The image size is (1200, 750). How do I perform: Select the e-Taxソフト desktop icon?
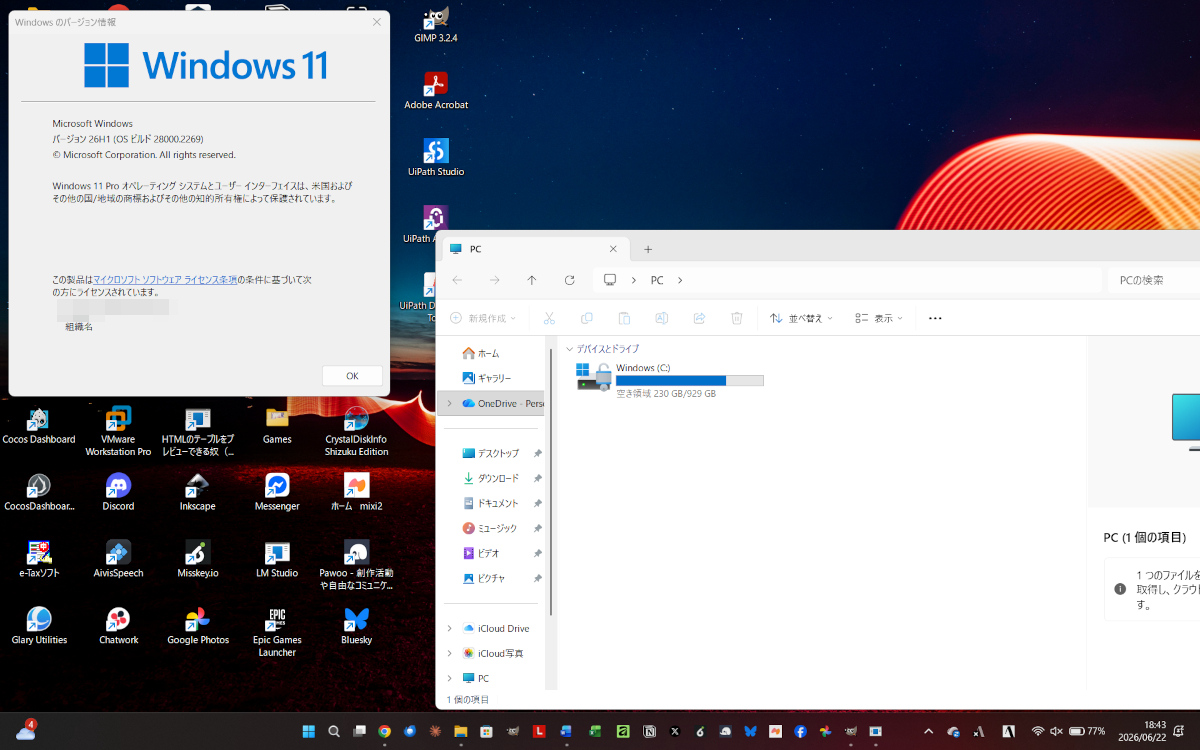click(39, 559)
